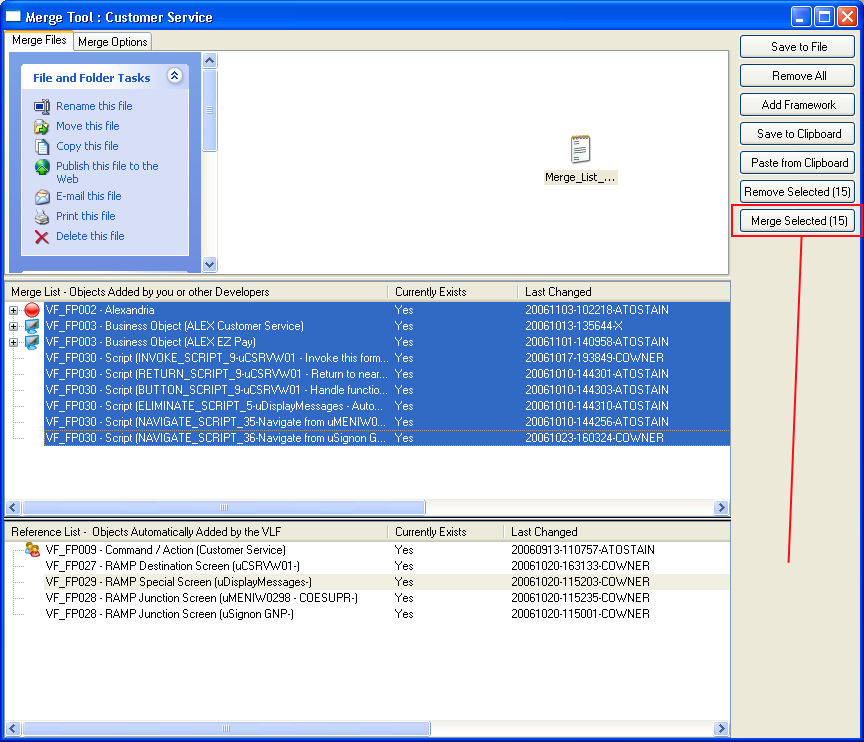Screen dimensions: 864x742
Task: Click the red X Delete icon
Action: coord(42,237)
